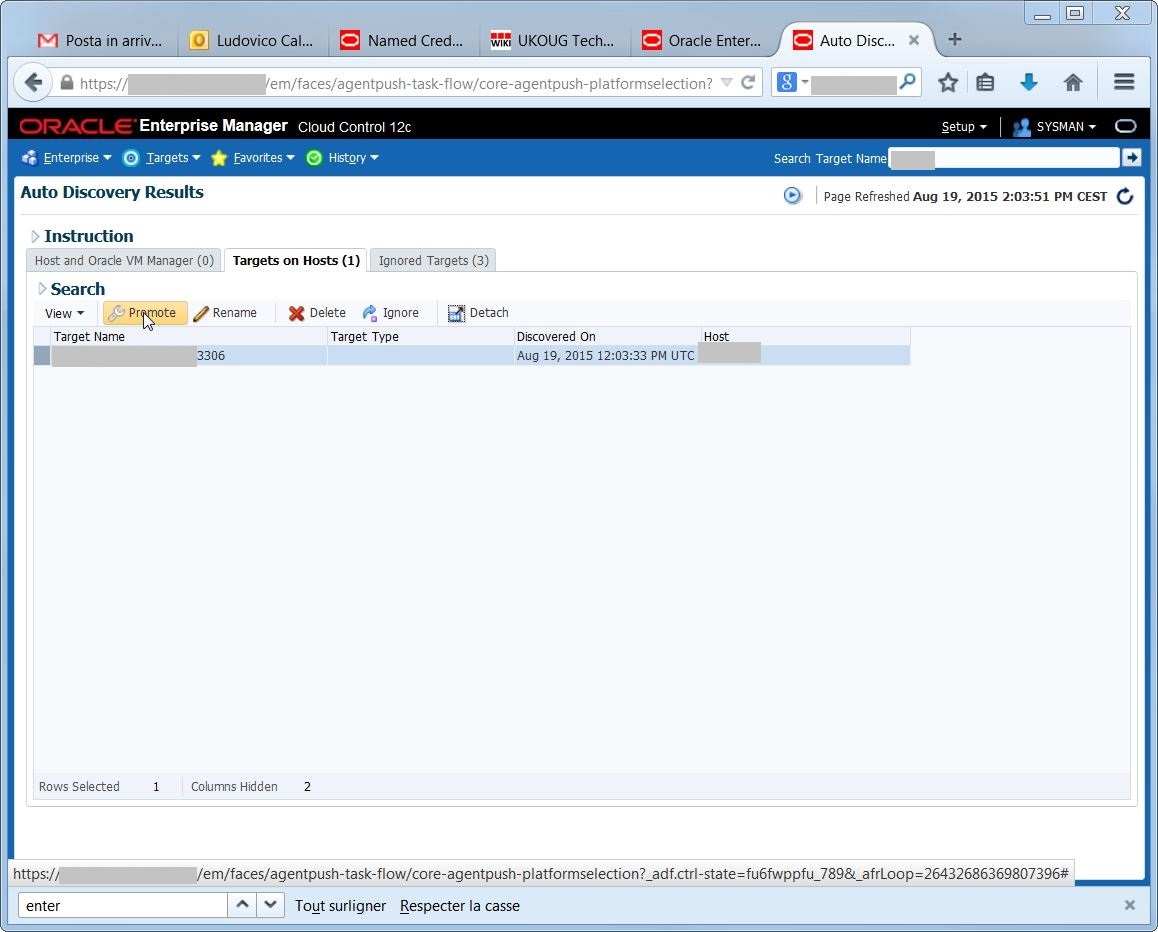Show URL history dropdown arrow
This screenshot has height=932, width=1158.
pos(727,83)
